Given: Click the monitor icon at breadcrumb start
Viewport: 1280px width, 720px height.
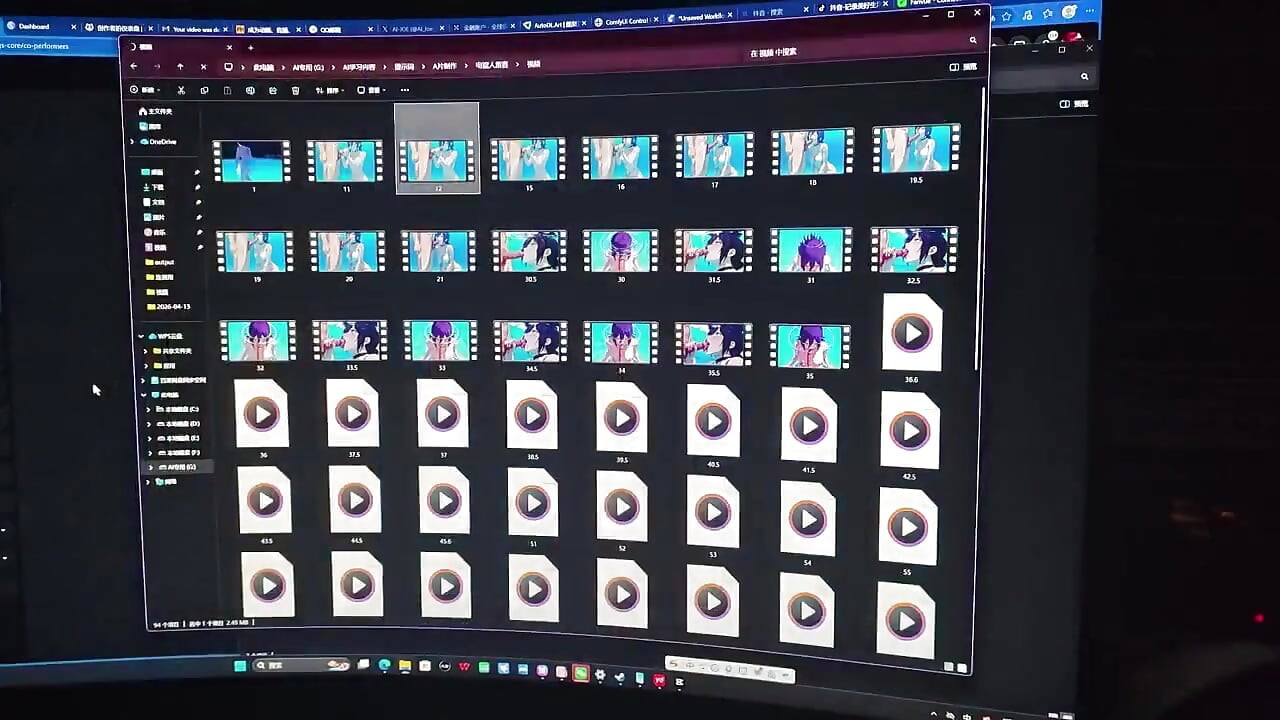Looking at the screenshot, I should 229,66.
